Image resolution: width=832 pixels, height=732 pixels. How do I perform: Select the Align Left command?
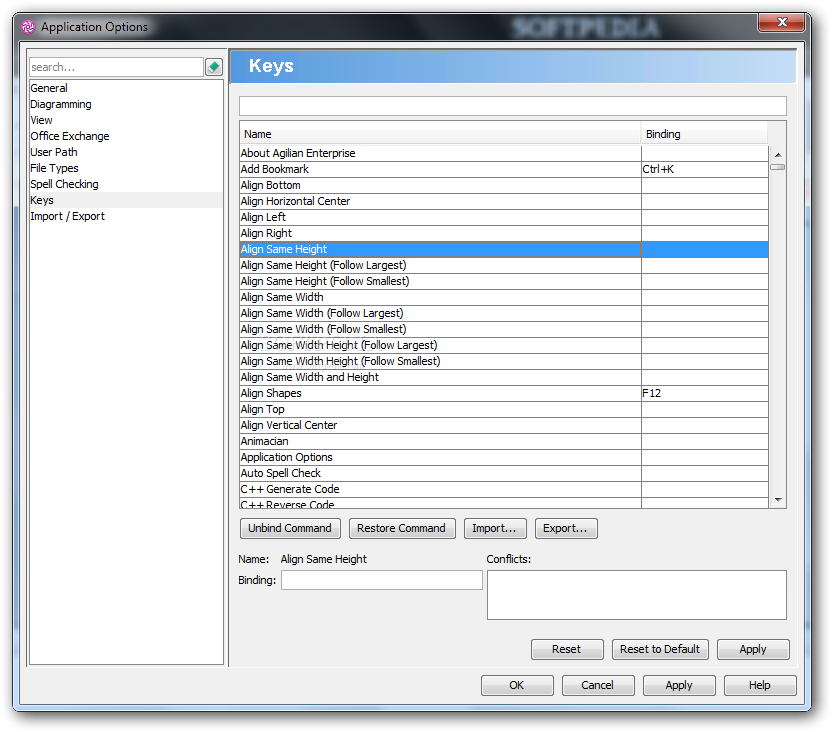pos(504,217)
